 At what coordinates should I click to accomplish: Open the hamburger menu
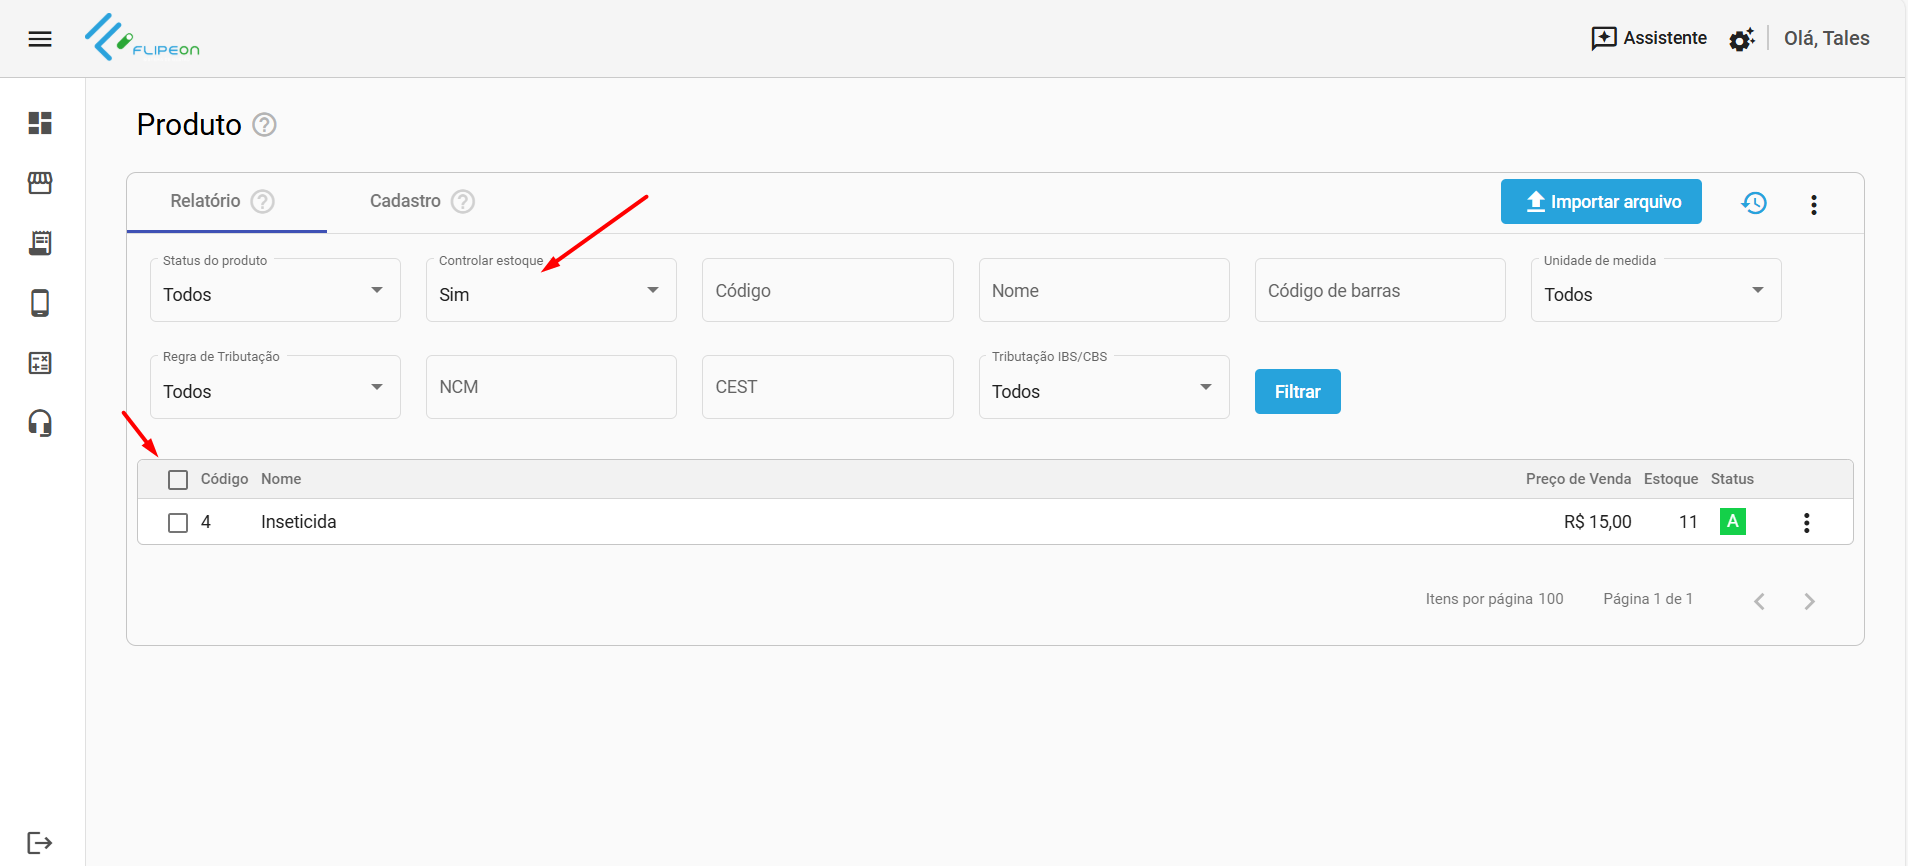(40, 39)
